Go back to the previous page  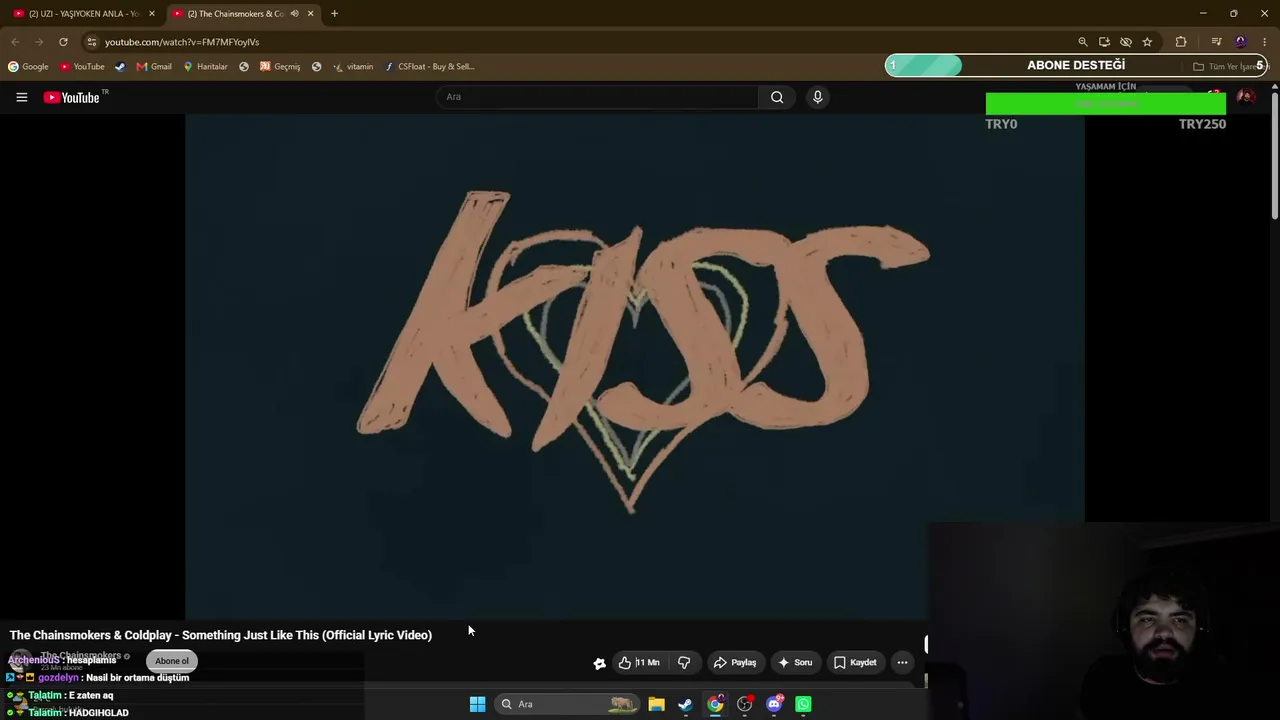[15, 42]
